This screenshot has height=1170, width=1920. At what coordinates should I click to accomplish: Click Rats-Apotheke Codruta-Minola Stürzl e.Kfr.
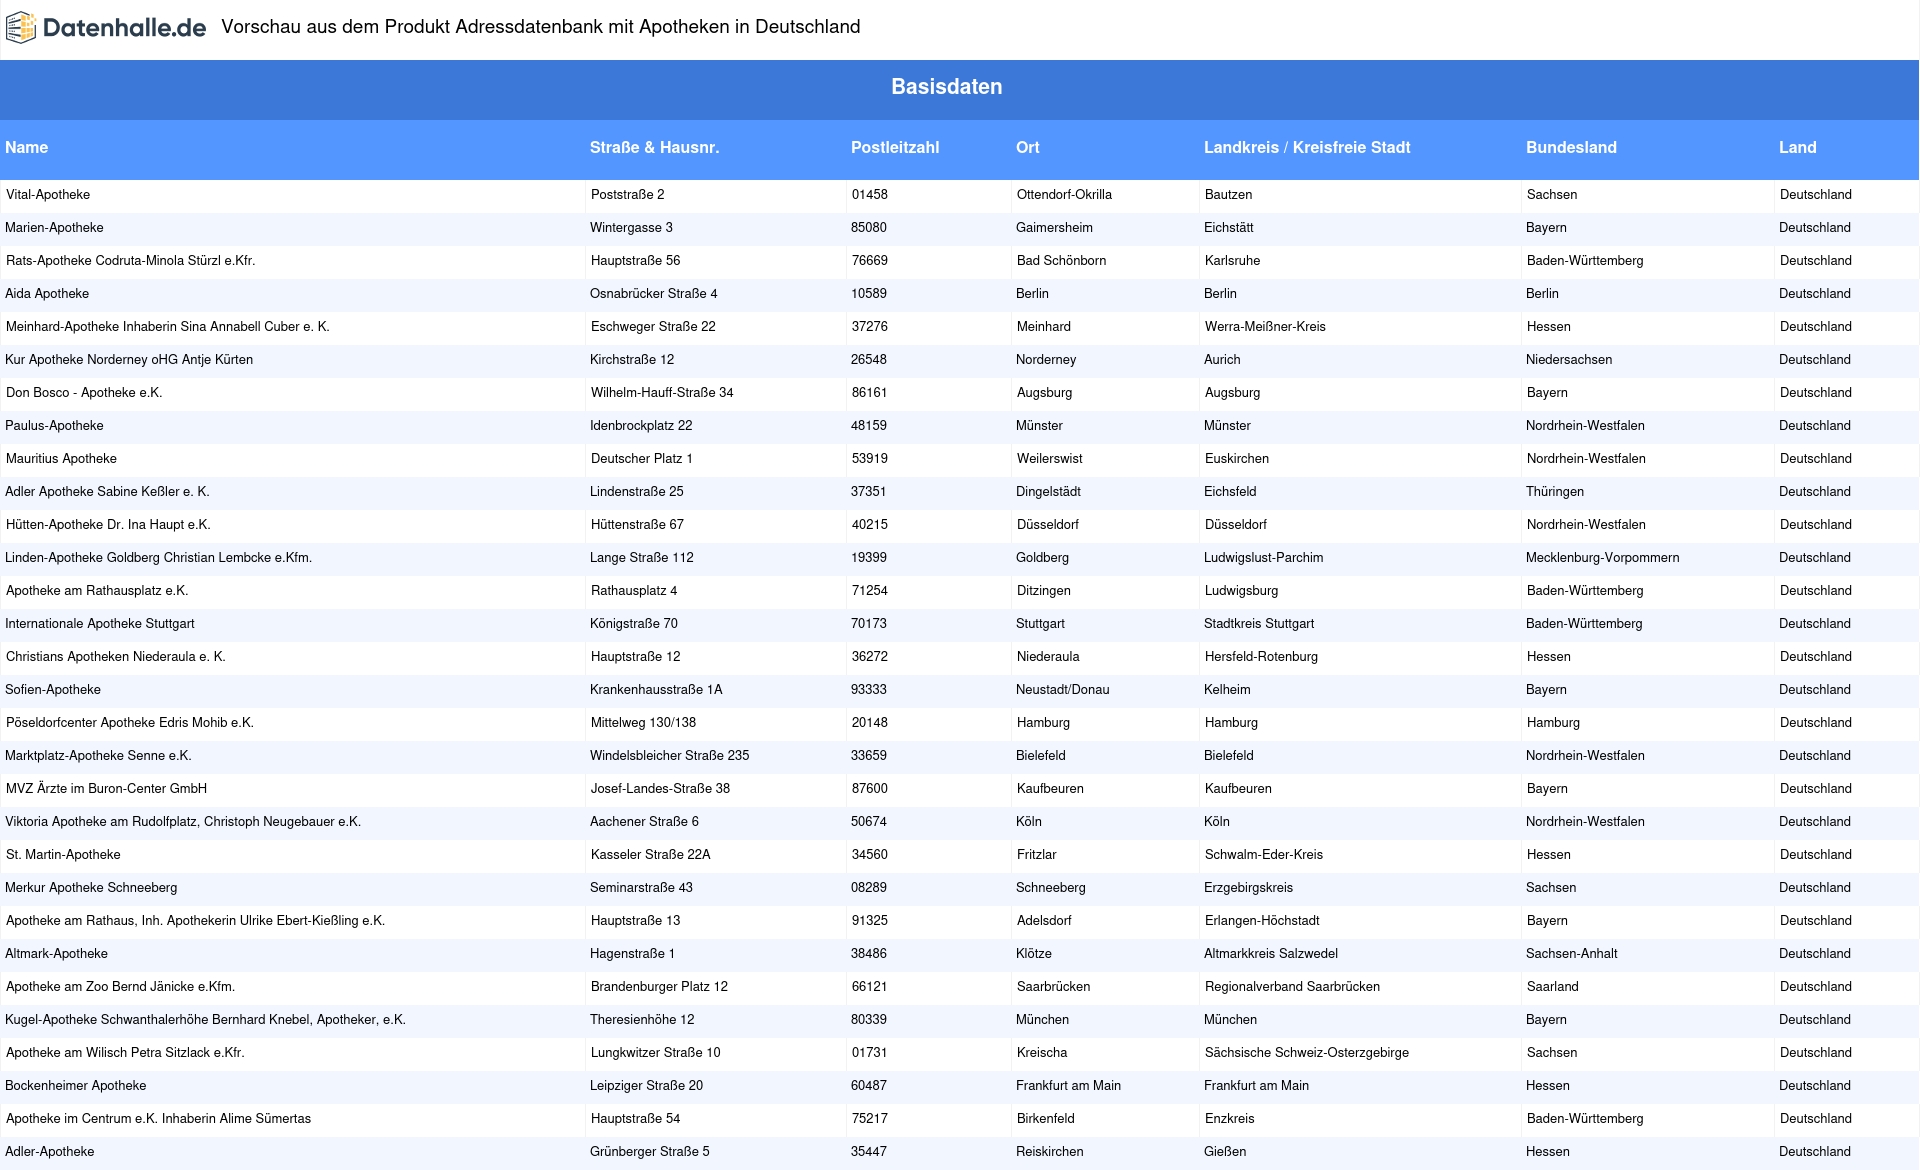(130, 261)
